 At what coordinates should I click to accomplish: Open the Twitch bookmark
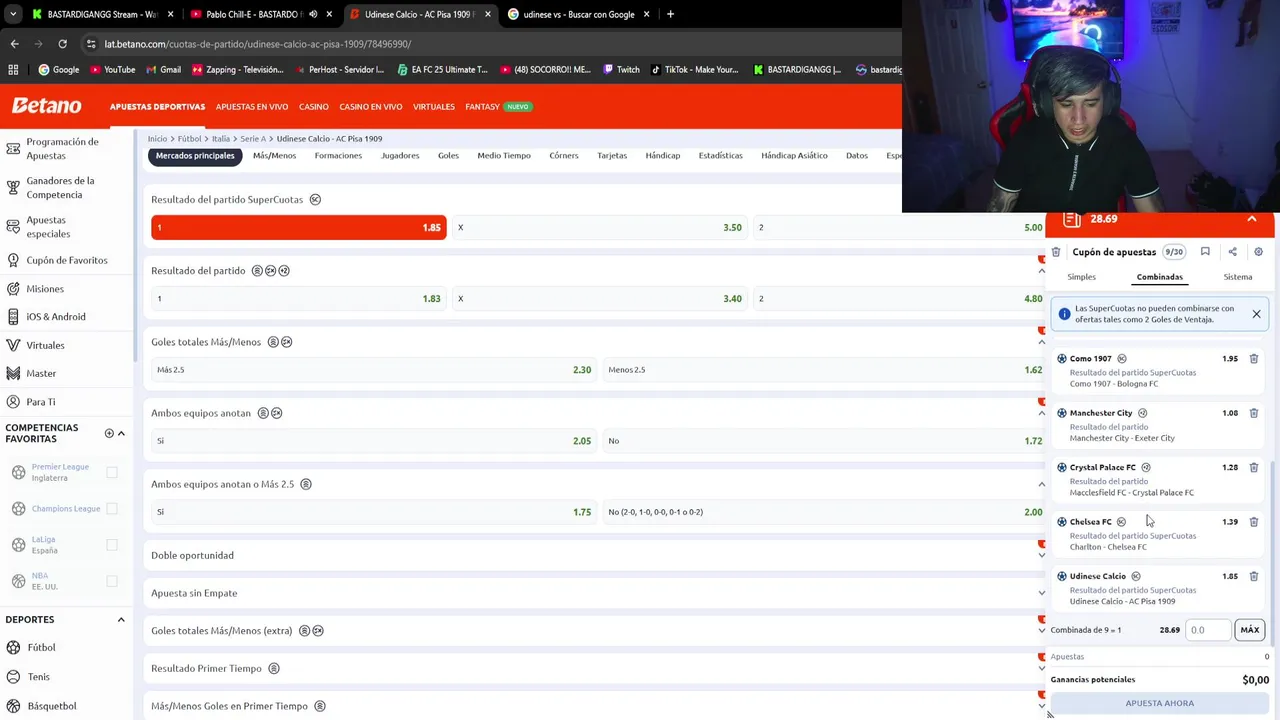click(621, 70)
